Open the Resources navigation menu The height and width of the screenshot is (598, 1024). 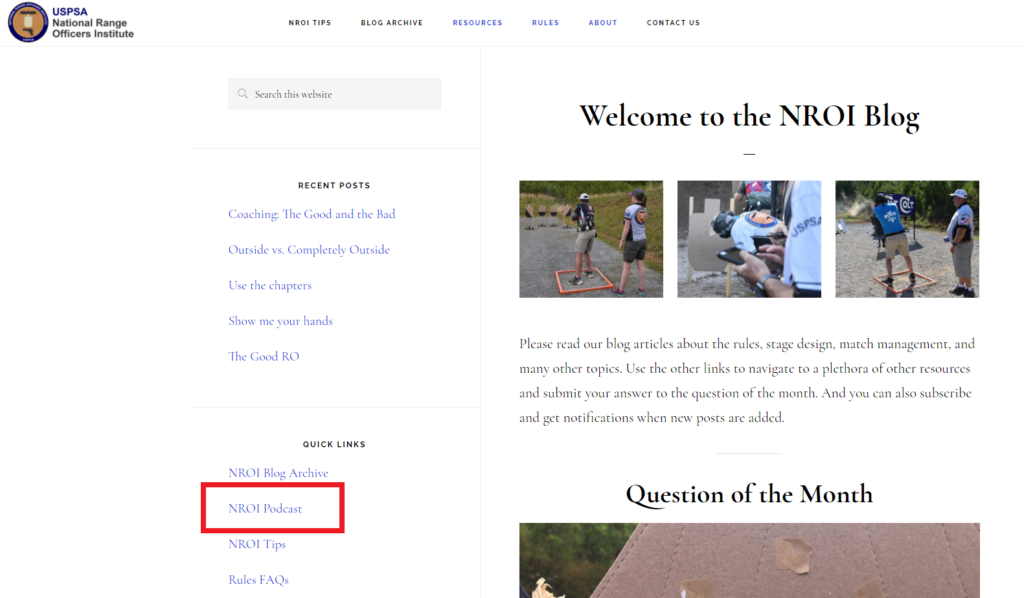click(477, 23)
